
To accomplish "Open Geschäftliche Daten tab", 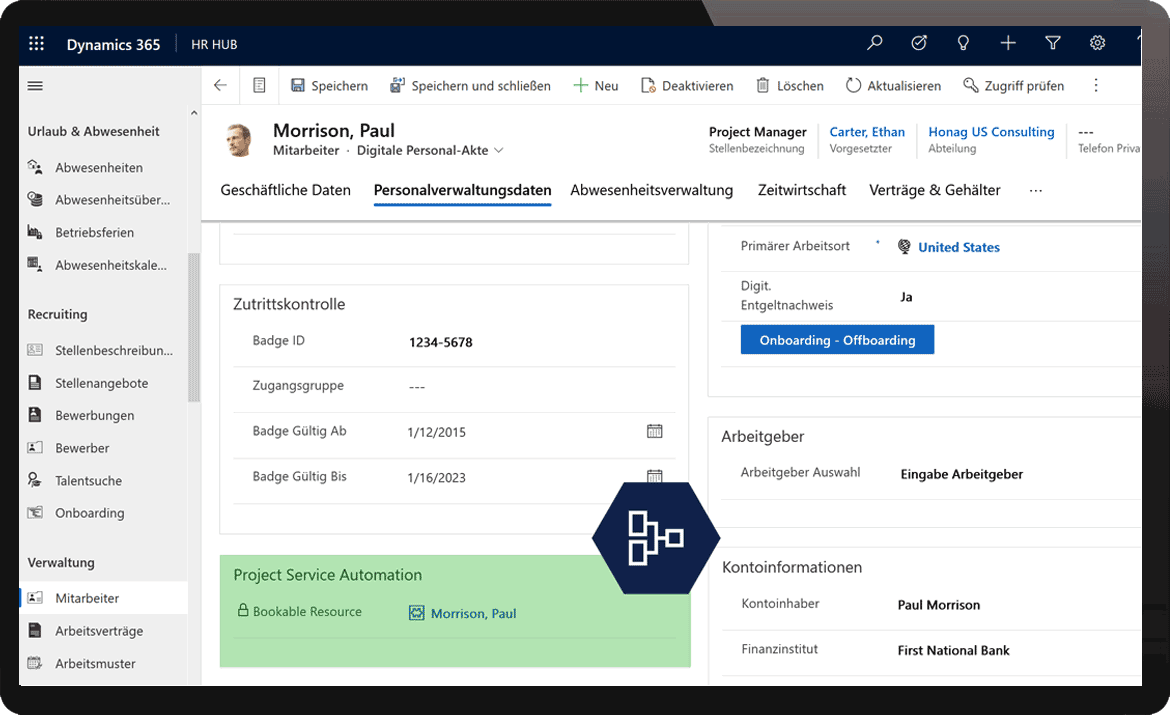I will click(285, 190).
